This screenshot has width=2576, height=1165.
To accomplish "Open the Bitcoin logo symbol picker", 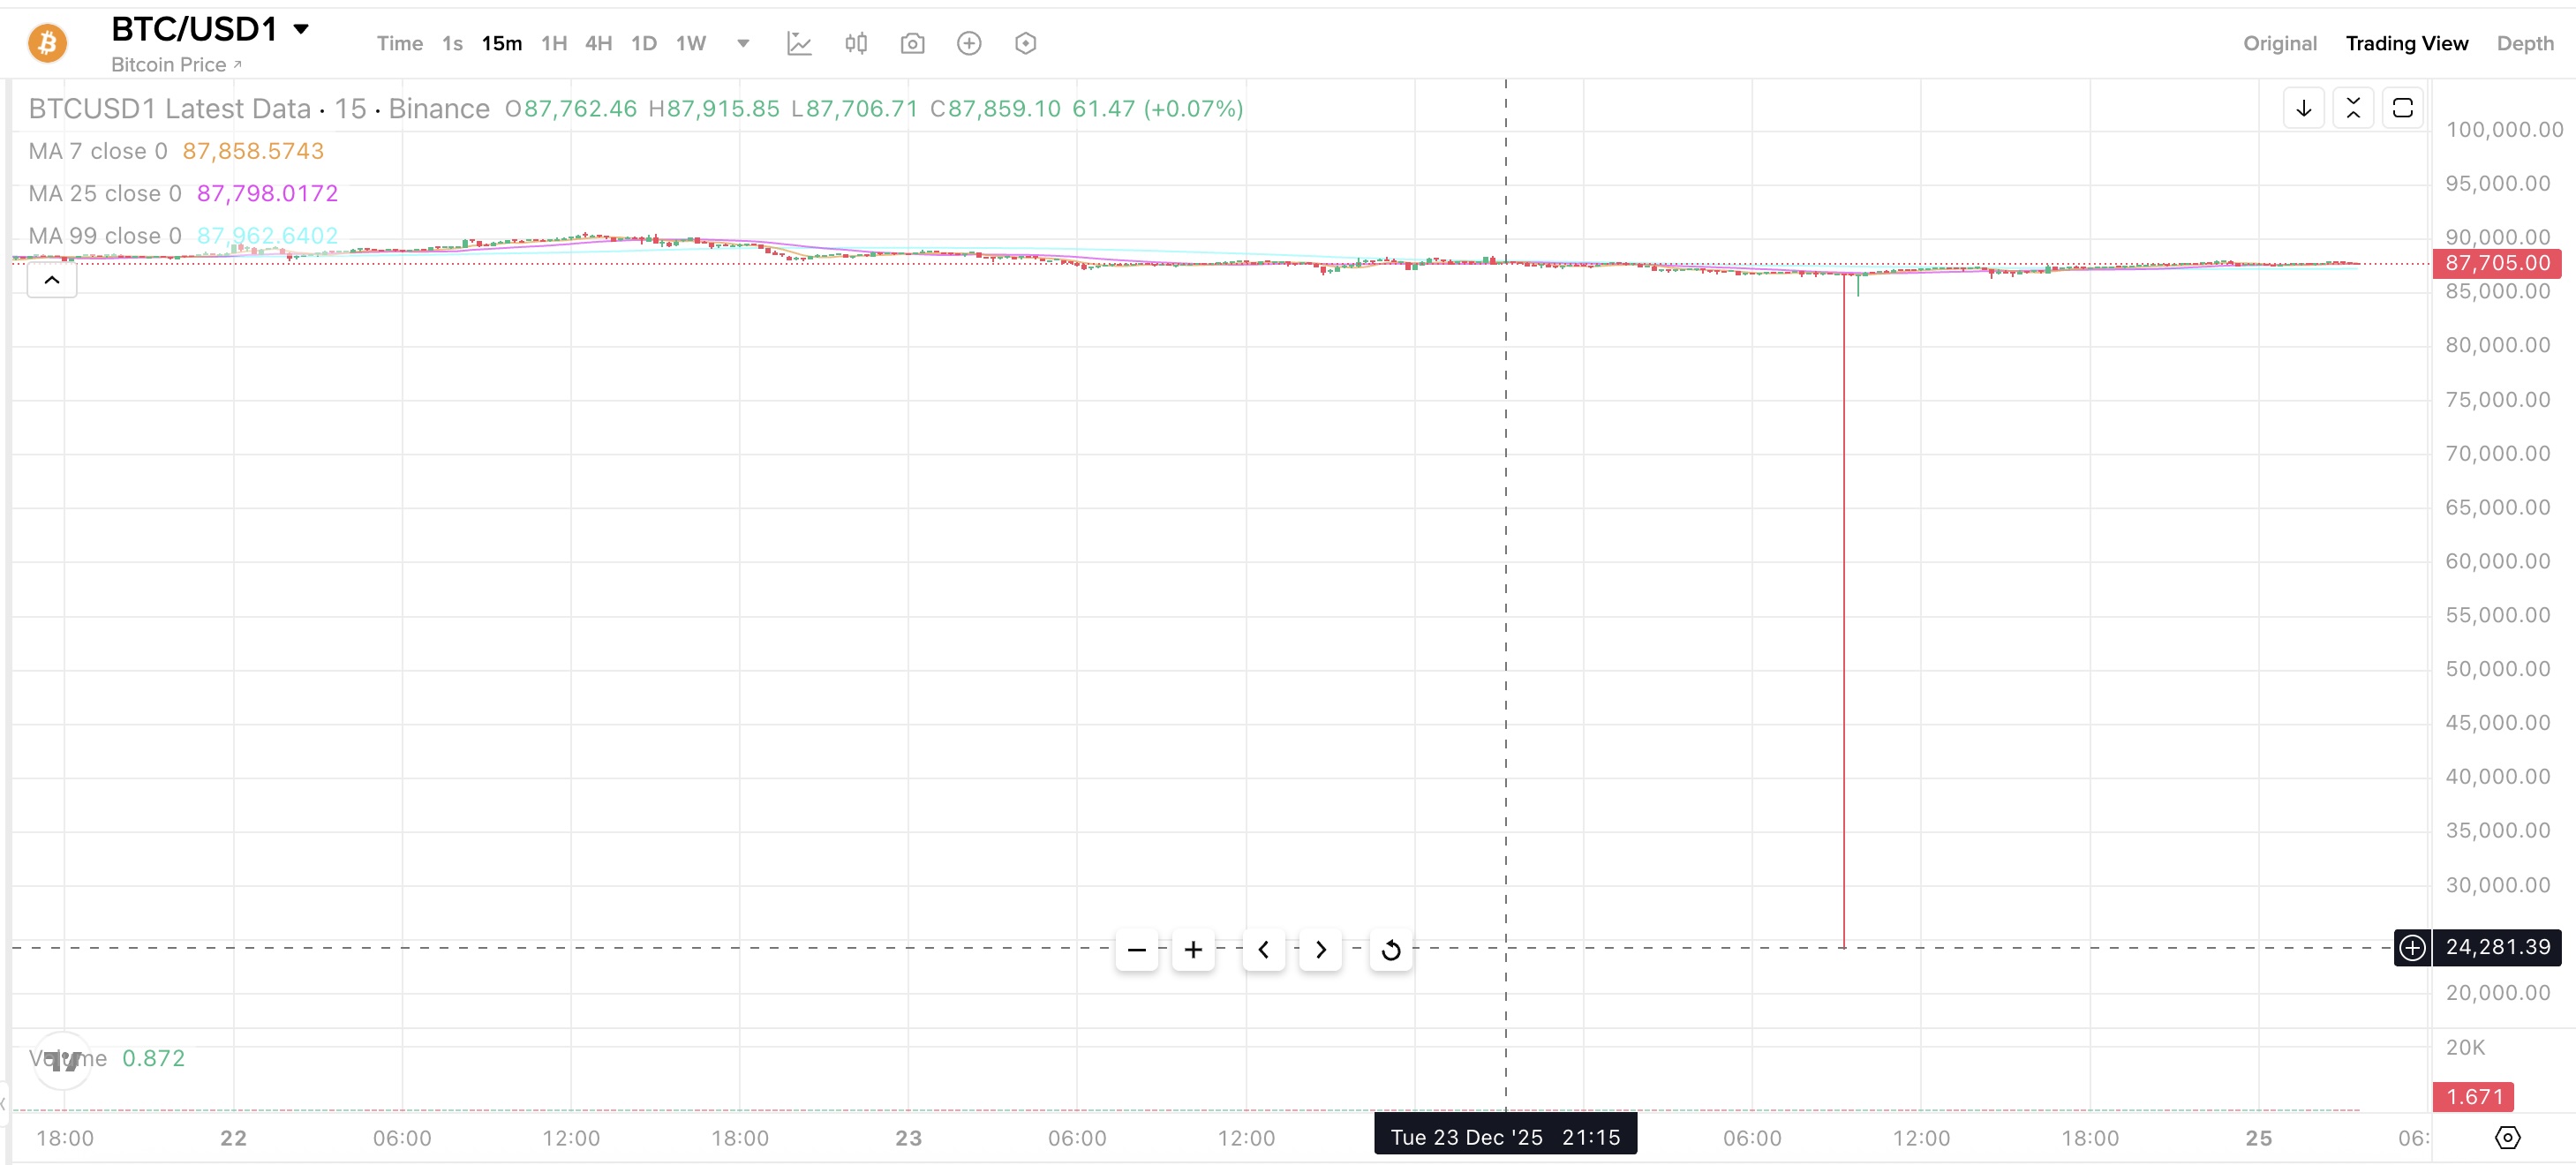I will pyautogui.click(x=46, y=42).
